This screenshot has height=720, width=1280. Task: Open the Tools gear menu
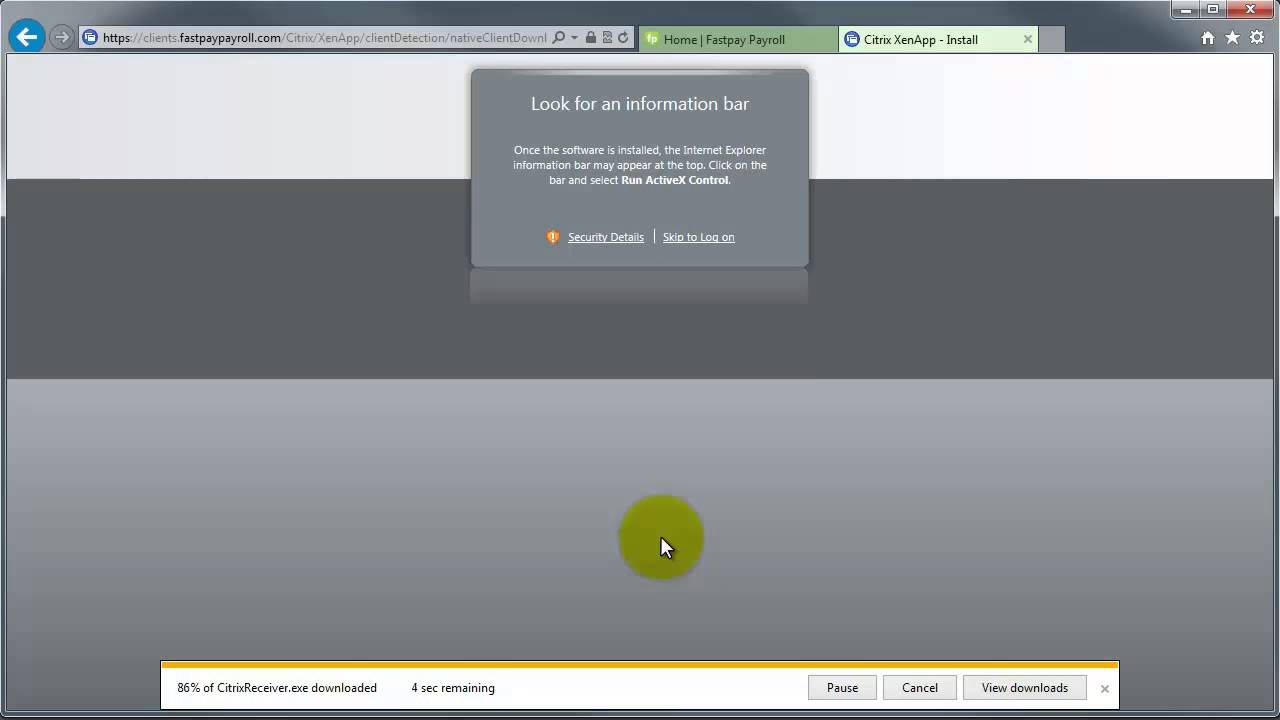tap(1257, 38)
